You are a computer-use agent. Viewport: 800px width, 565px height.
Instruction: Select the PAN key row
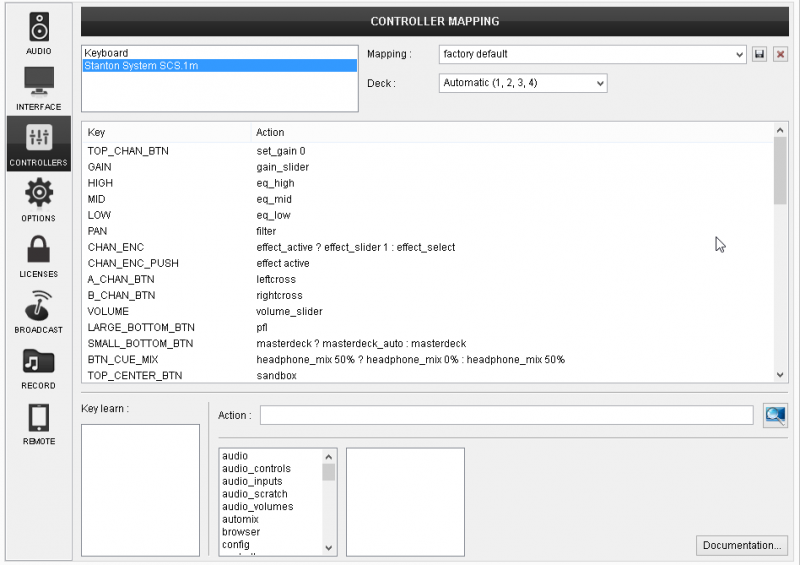428,231
